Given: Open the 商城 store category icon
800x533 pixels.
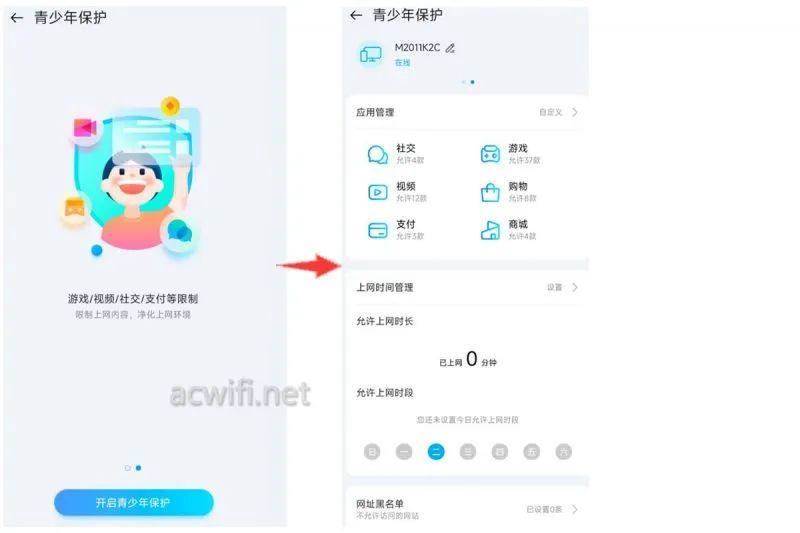Looking at the screenshot, I should coord(490,231).
